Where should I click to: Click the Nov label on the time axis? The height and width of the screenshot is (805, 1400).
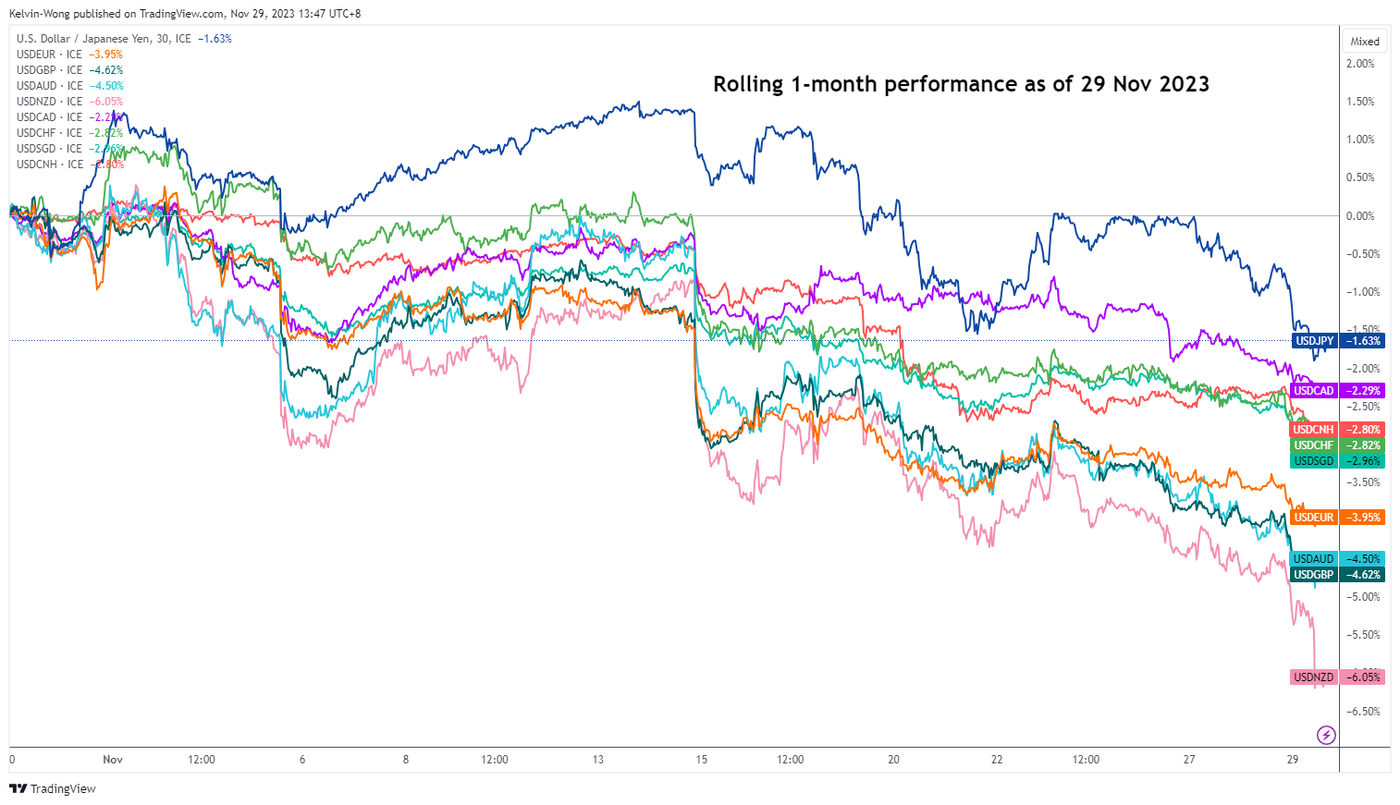pos(111,760)
